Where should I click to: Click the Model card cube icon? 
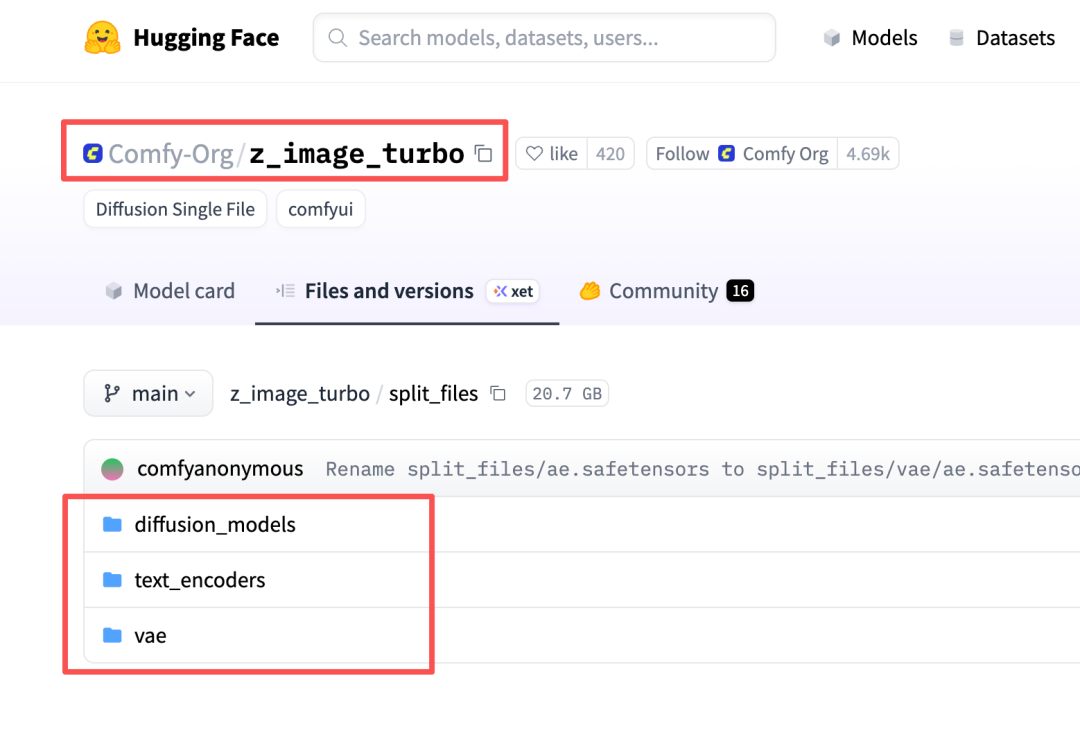click(x=114, y=291)
